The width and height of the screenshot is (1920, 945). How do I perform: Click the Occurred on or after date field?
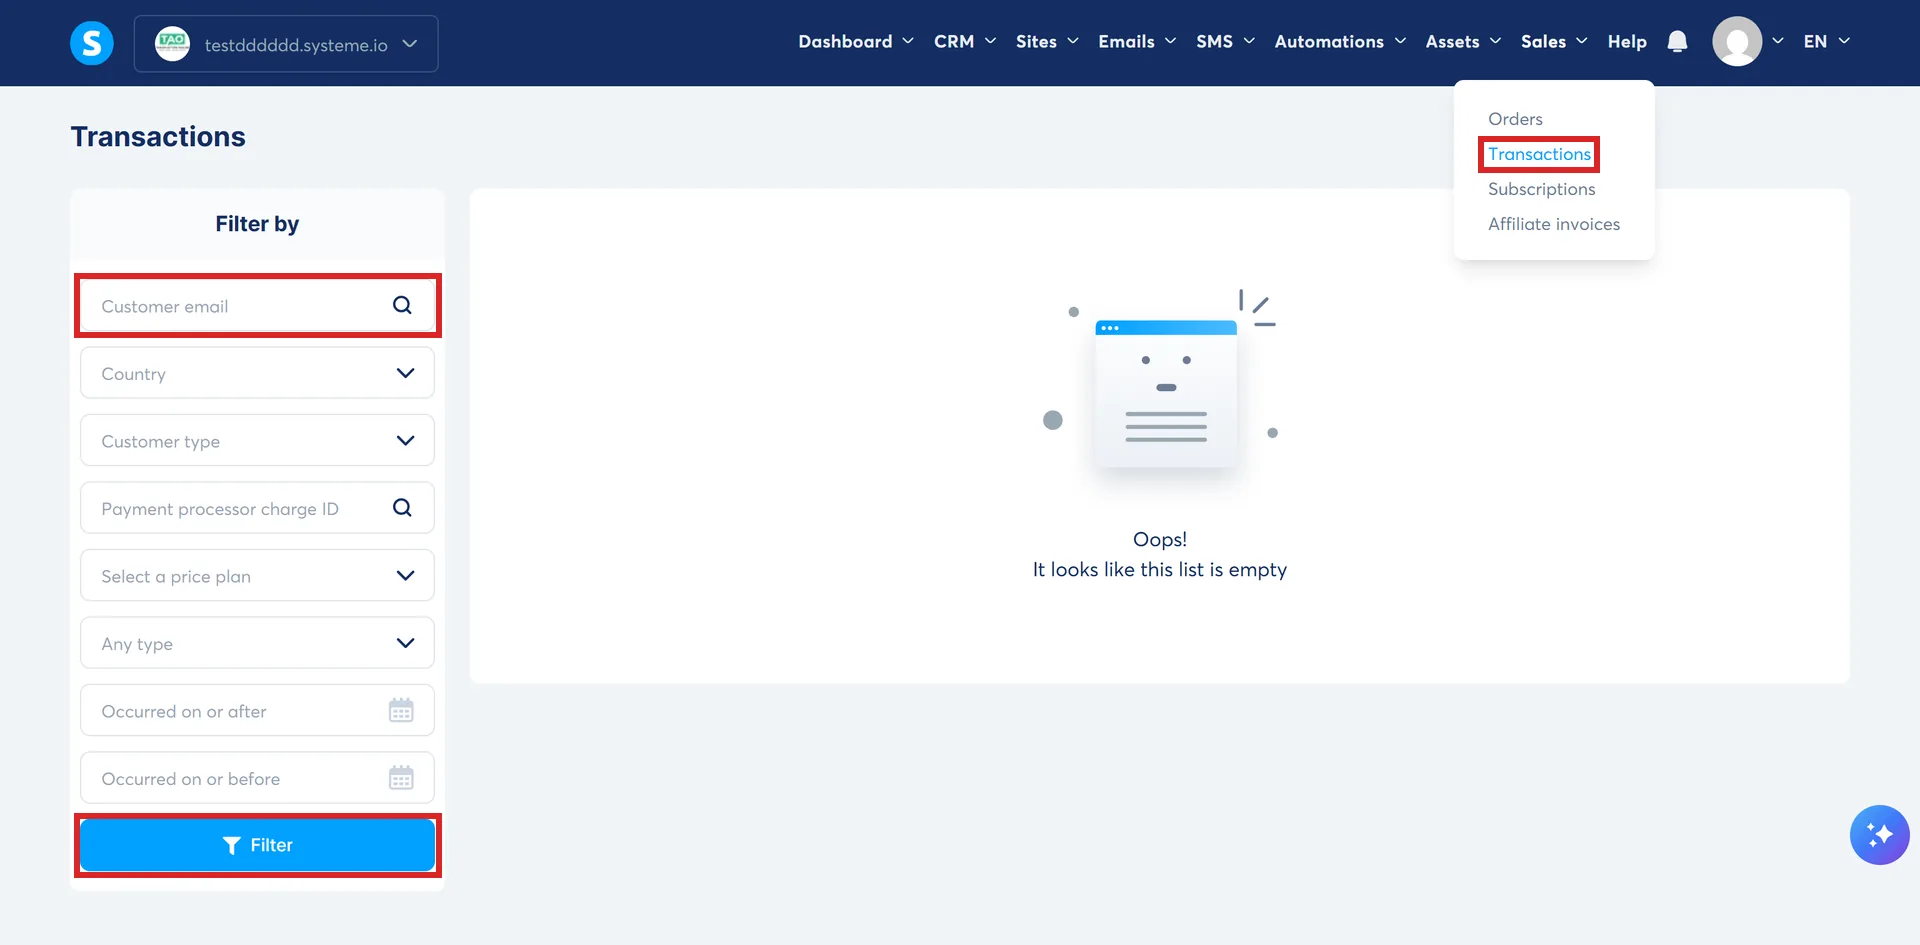[x=257, y=710]
